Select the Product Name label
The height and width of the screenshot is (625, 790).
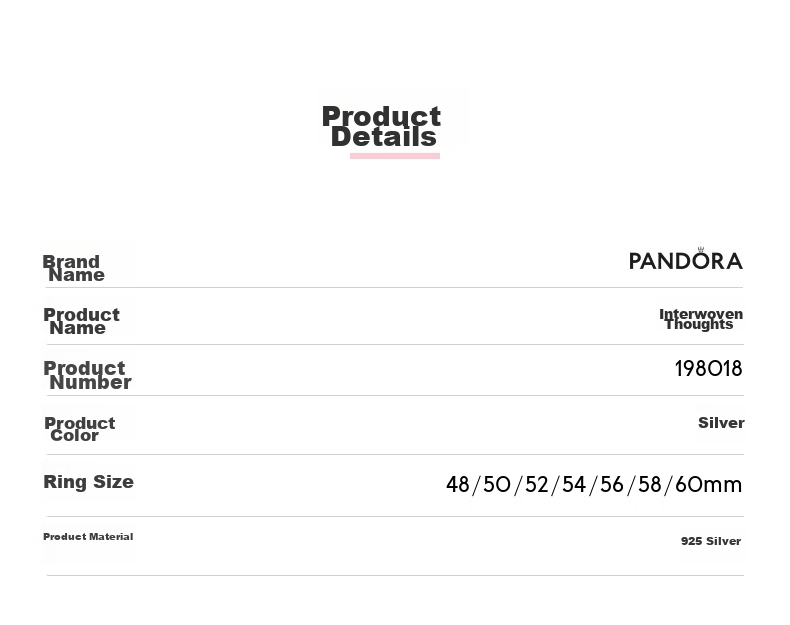point(81,321)
